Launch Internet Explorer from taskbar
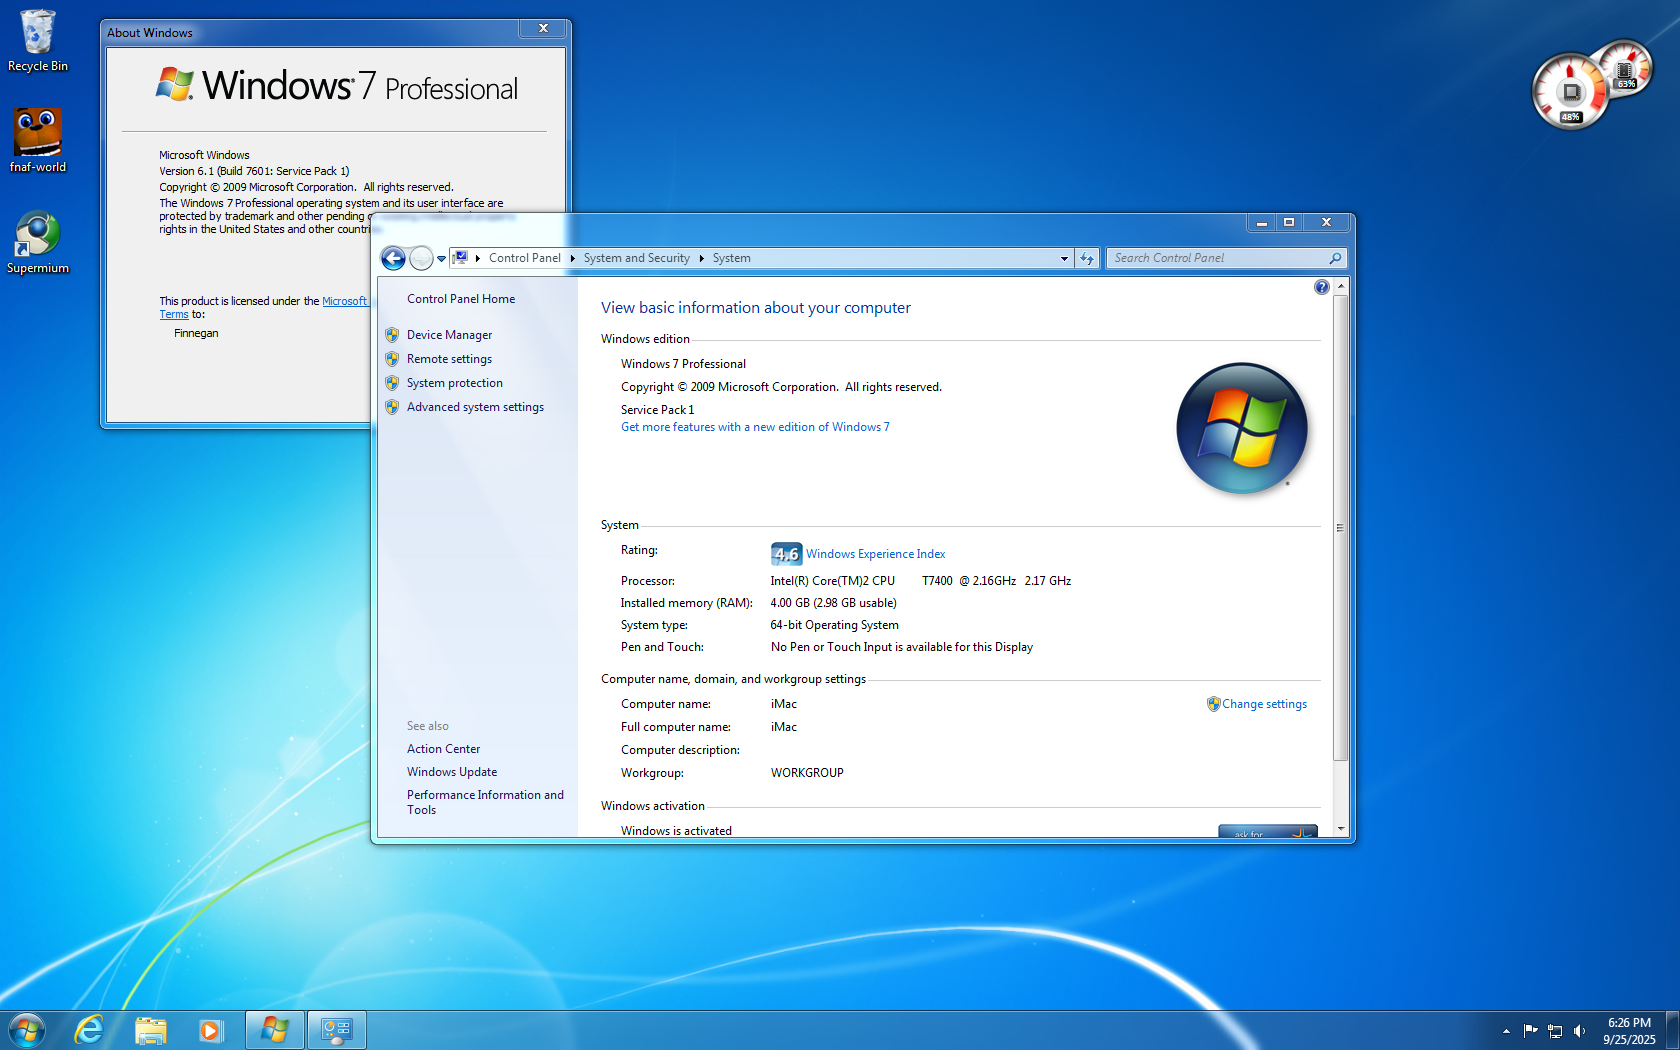Image resolution: width=1680 pixels, height=1050 pixels. pos(89,1029)
